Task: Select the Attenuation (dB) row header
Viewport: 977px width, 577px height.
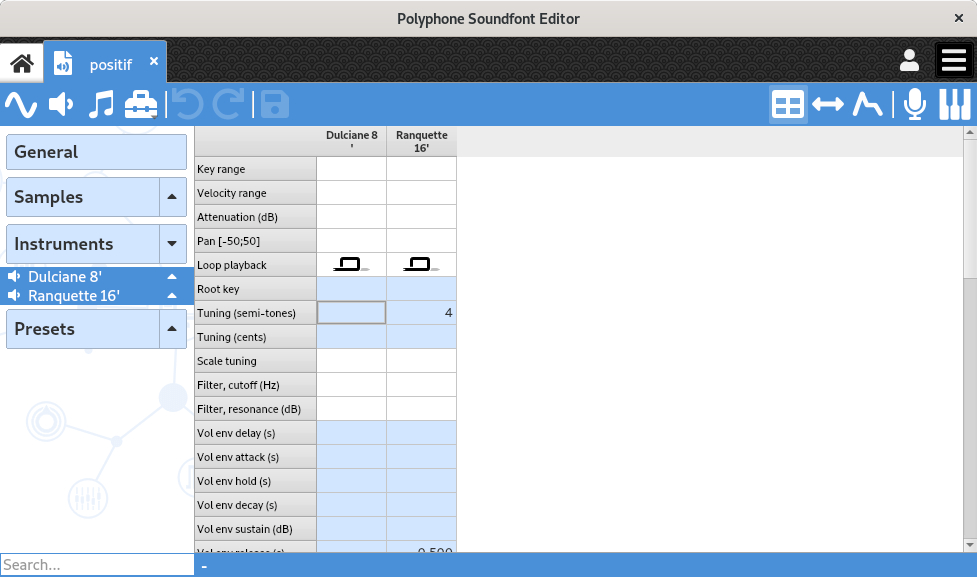Action: click(255, 217)
